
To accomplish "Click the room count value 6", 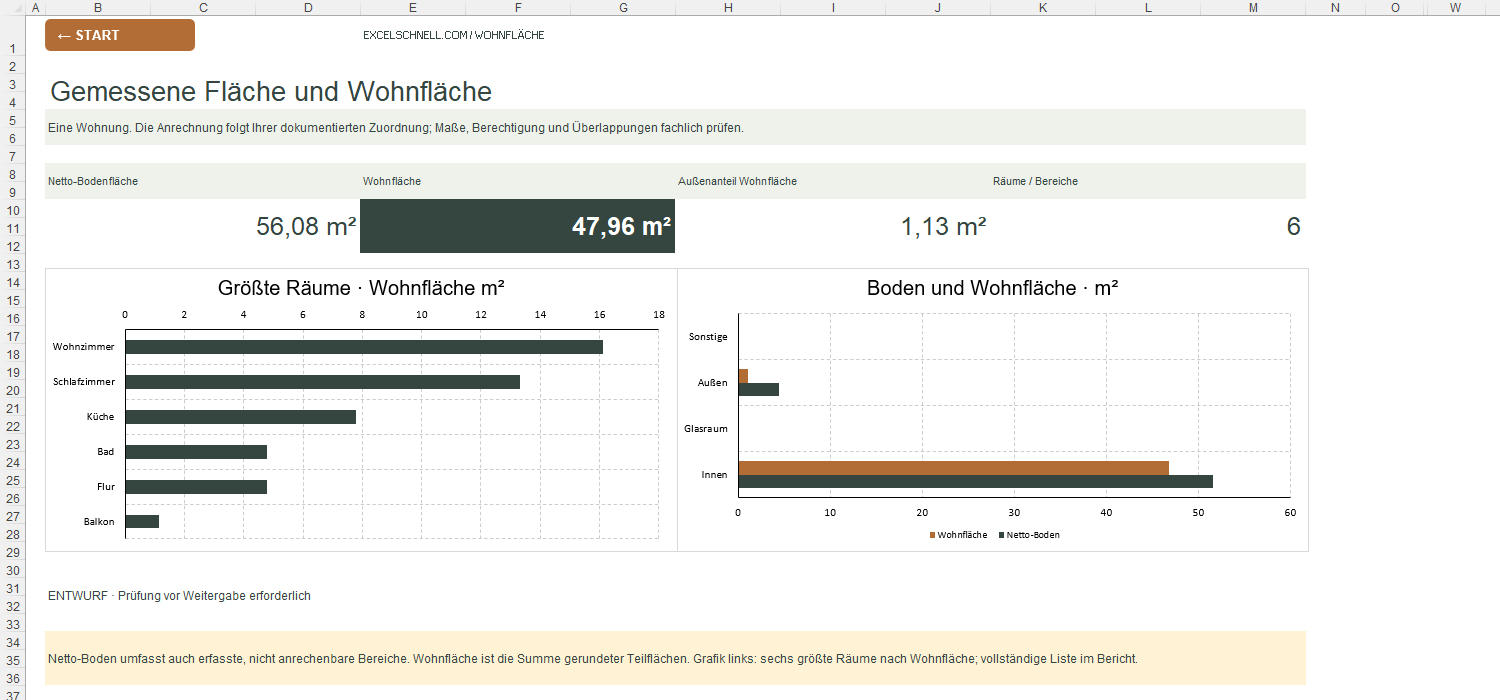I will pyautogui.click(x=1293, y=226).
